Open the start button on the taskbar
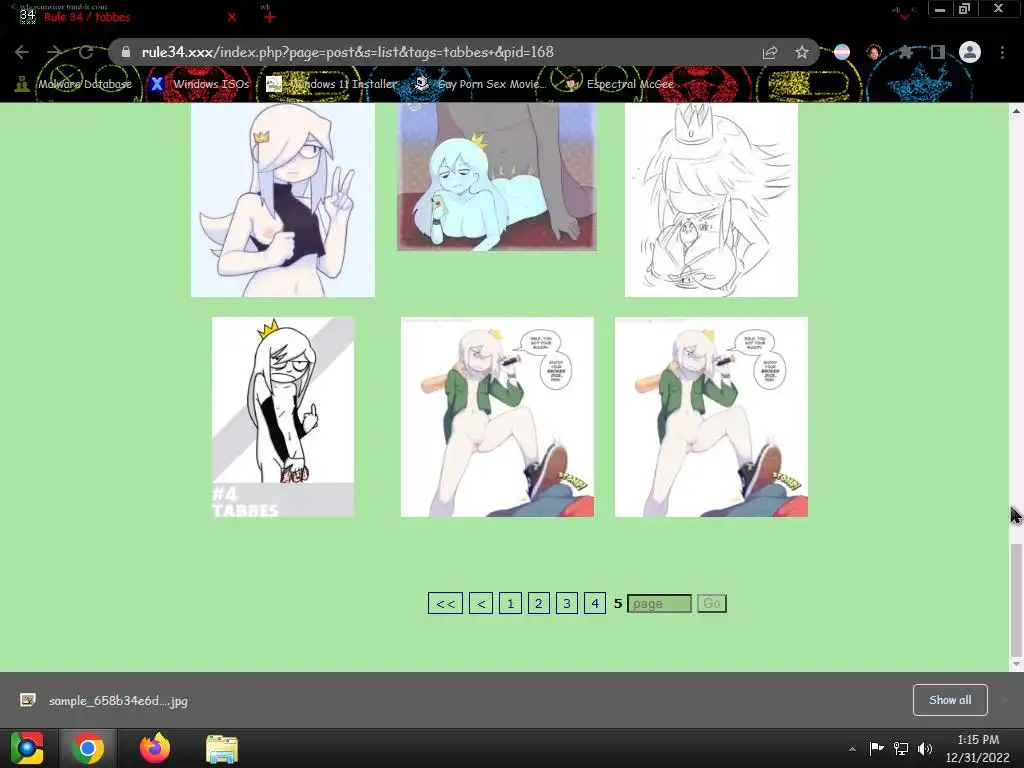This screenshot has width=1024, height=768. tap(27, 748)
